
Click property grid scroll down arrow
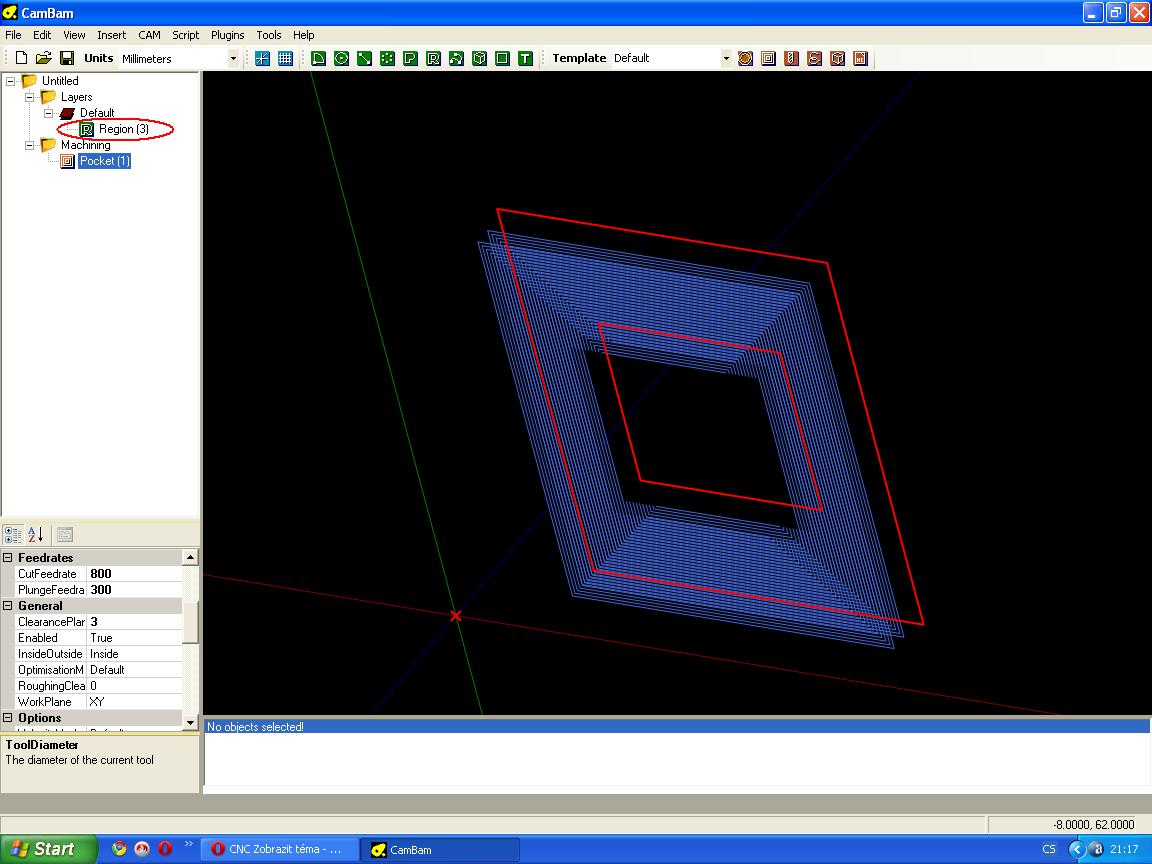tap(190, 723)
